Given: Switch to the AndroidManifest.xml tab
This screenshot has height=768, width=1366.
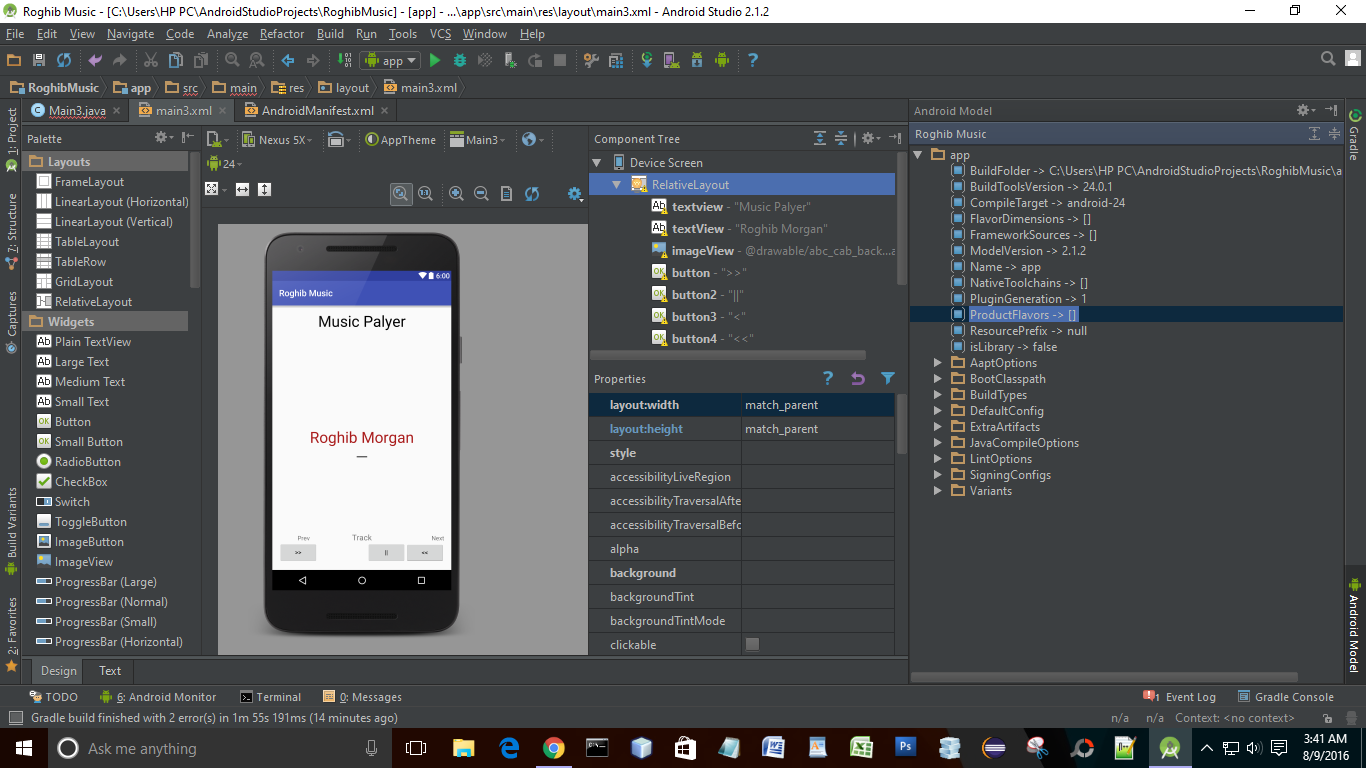Looking at the screenshot, I should (317, 111).
